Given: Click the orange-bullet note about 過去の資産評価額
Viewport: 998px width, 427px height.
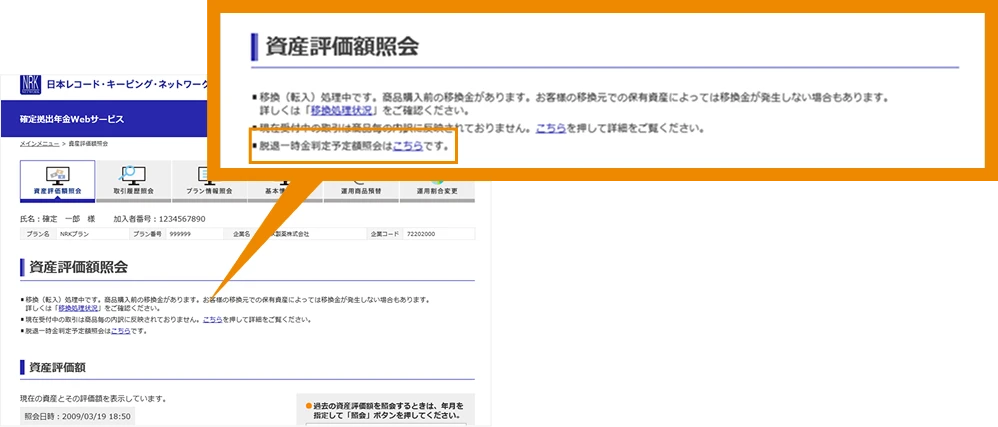Looking at the screenshot, I should 384,410.
